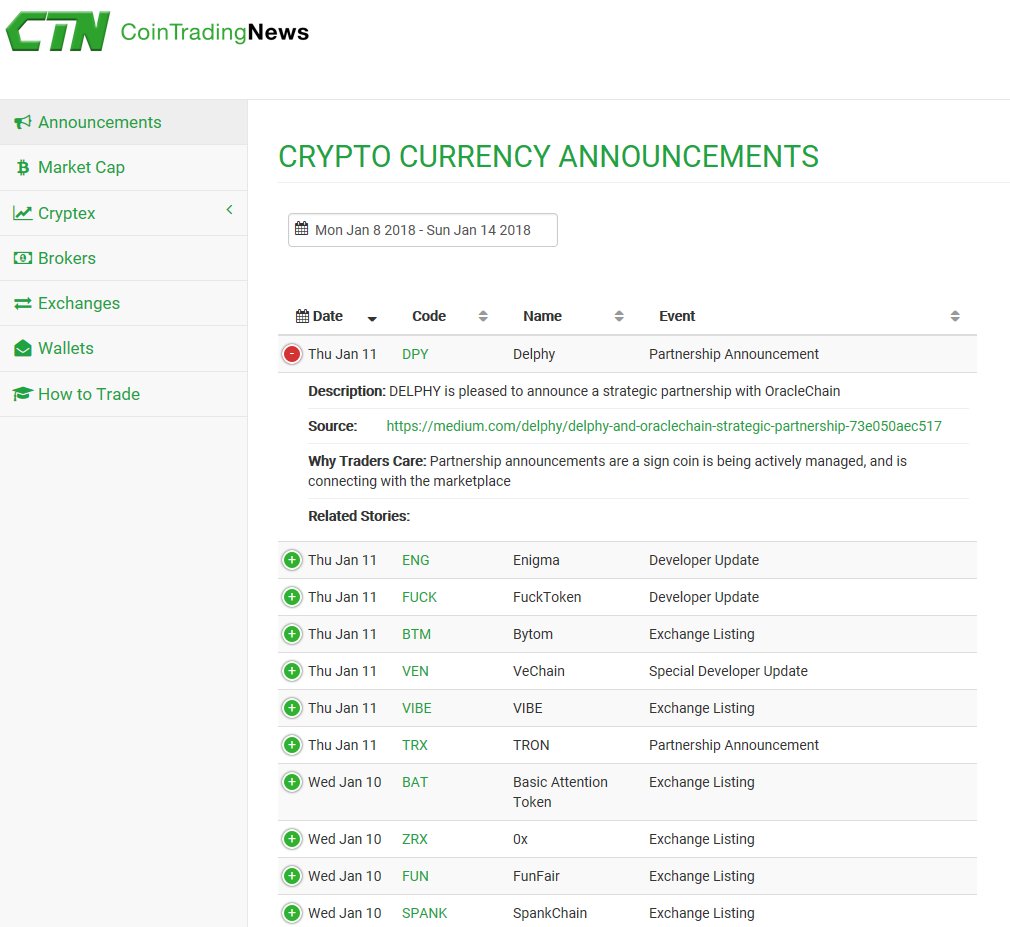Click the VEN code link

coord(415,671)
